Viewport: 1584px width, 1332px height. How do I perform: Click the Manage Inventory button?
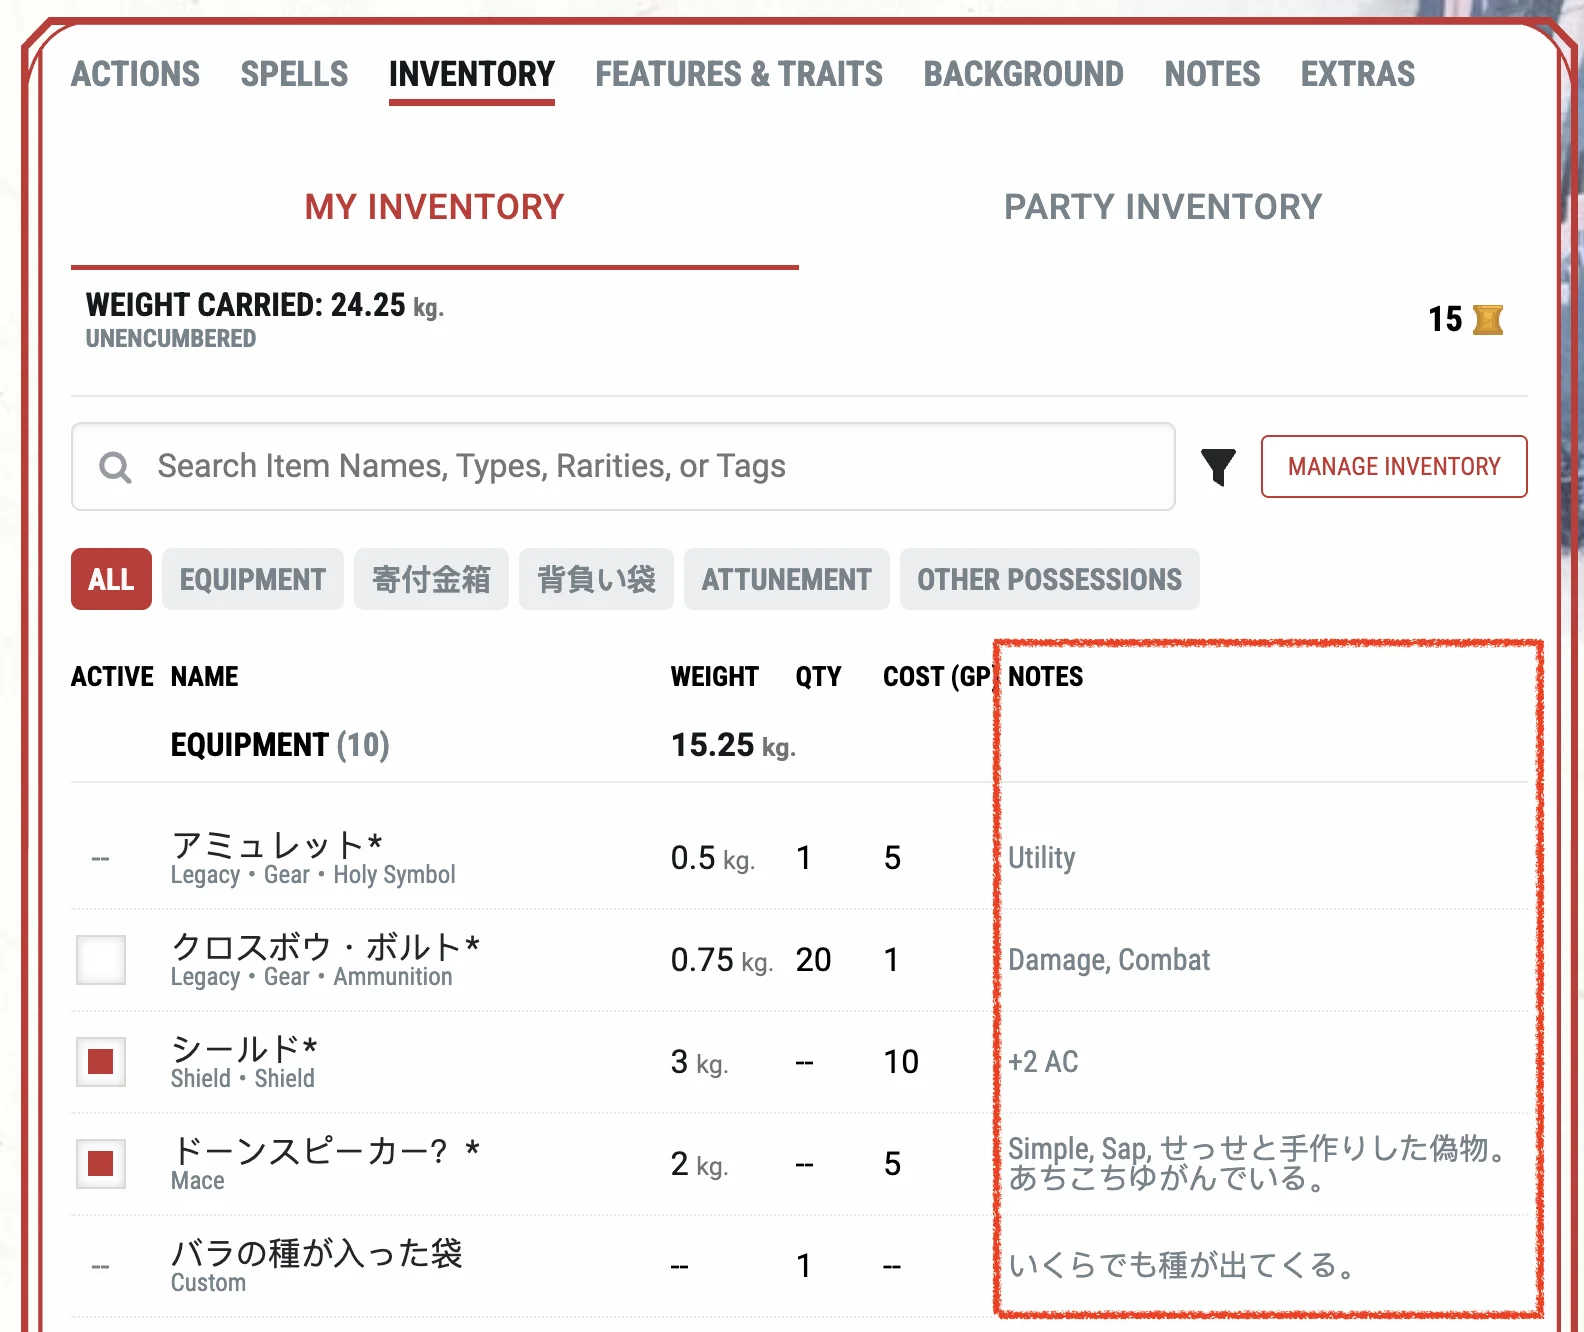click(1393, 467)
